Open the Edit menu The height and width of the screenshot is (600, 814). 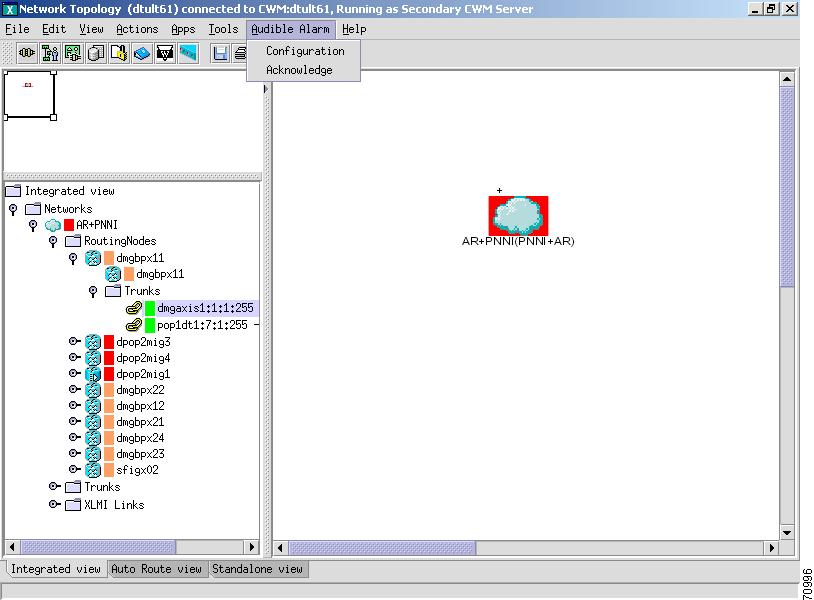pyautogui.click(x=54, y=29)
